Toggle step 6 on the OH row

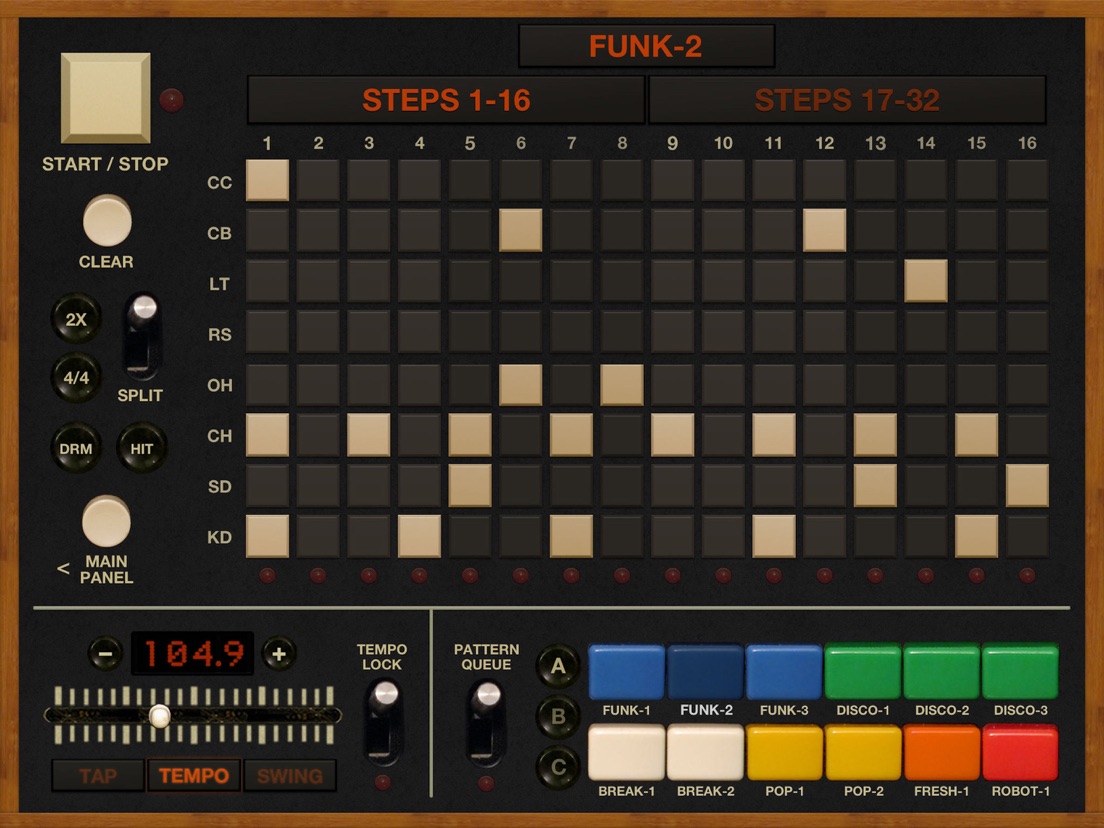[x=520, y=385]
